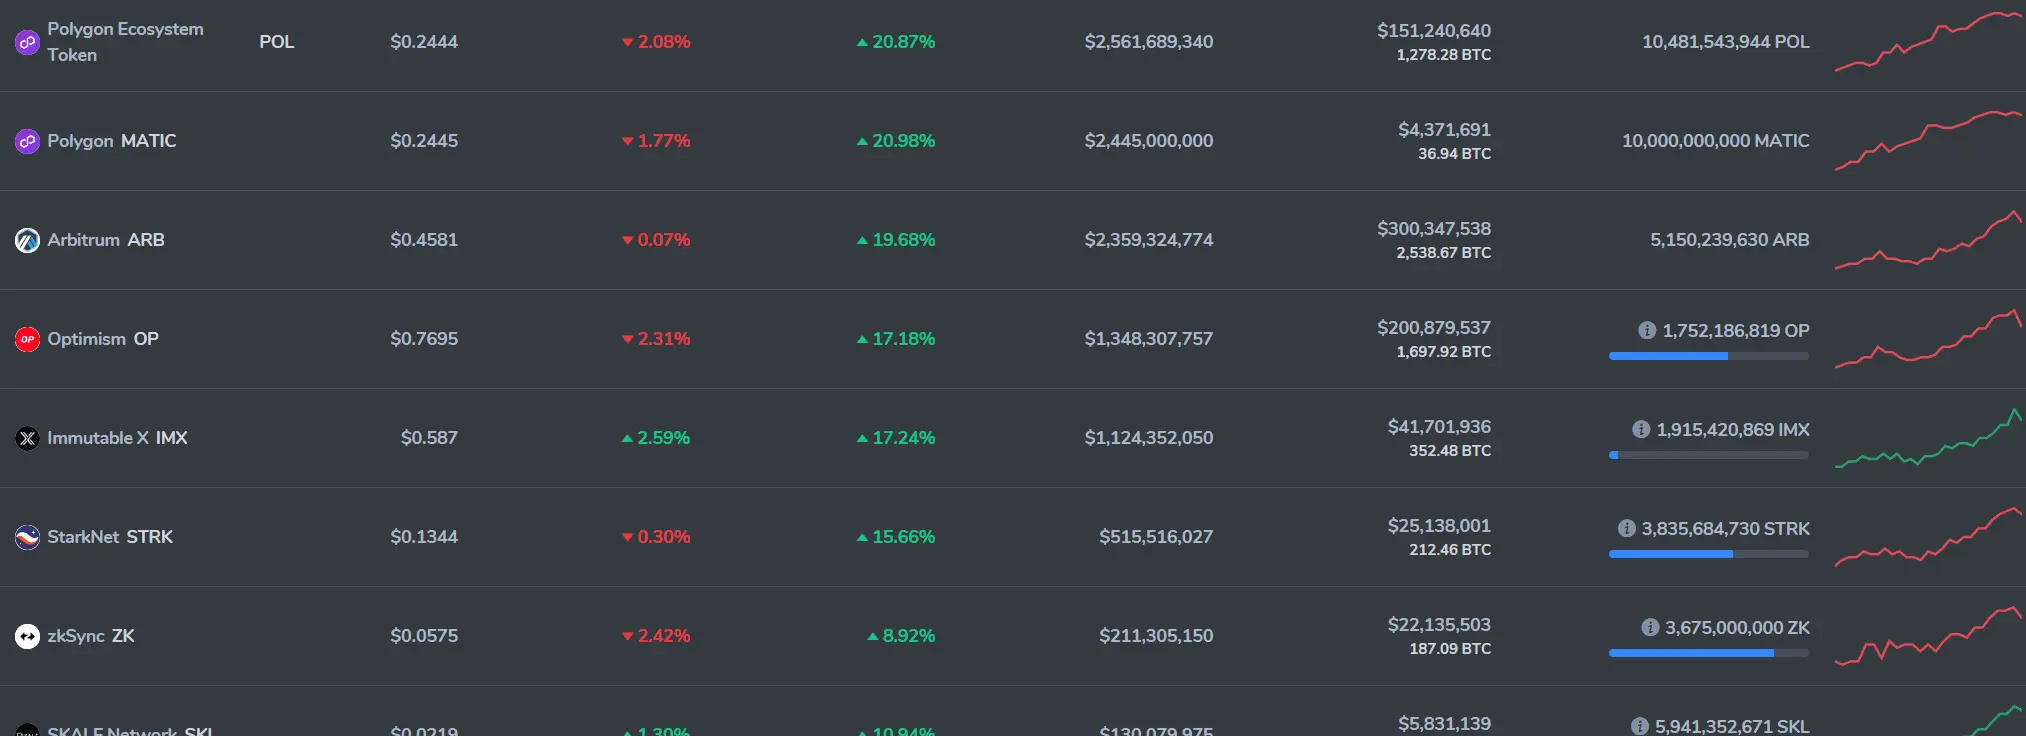Click Arbitrum 7d change 19.68%
This screenshot has width=2026, height=736.
[x=896, y=240]
